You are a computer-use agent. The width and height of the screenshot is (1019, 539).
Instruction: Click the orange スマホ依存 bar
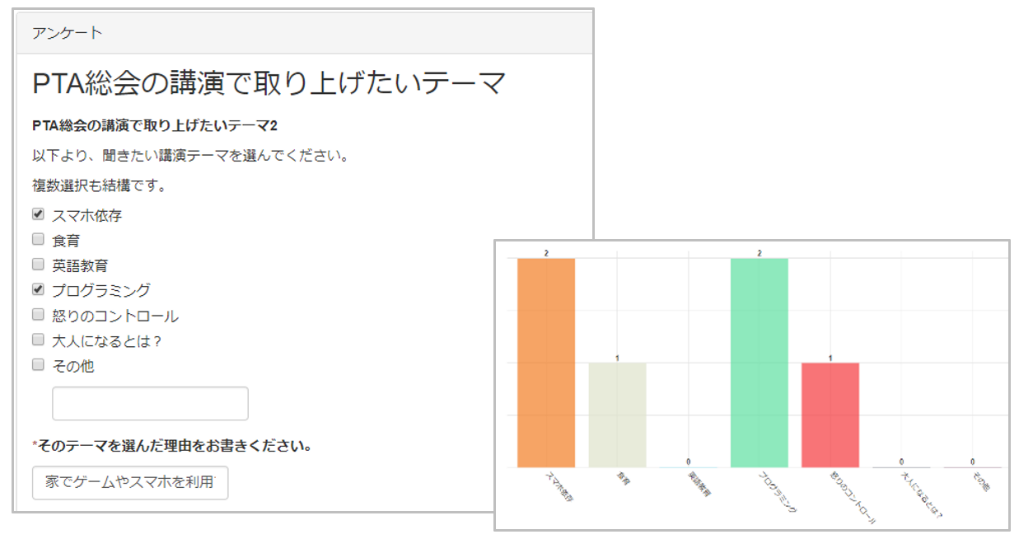pyautogui.click(x=546, y=362)
